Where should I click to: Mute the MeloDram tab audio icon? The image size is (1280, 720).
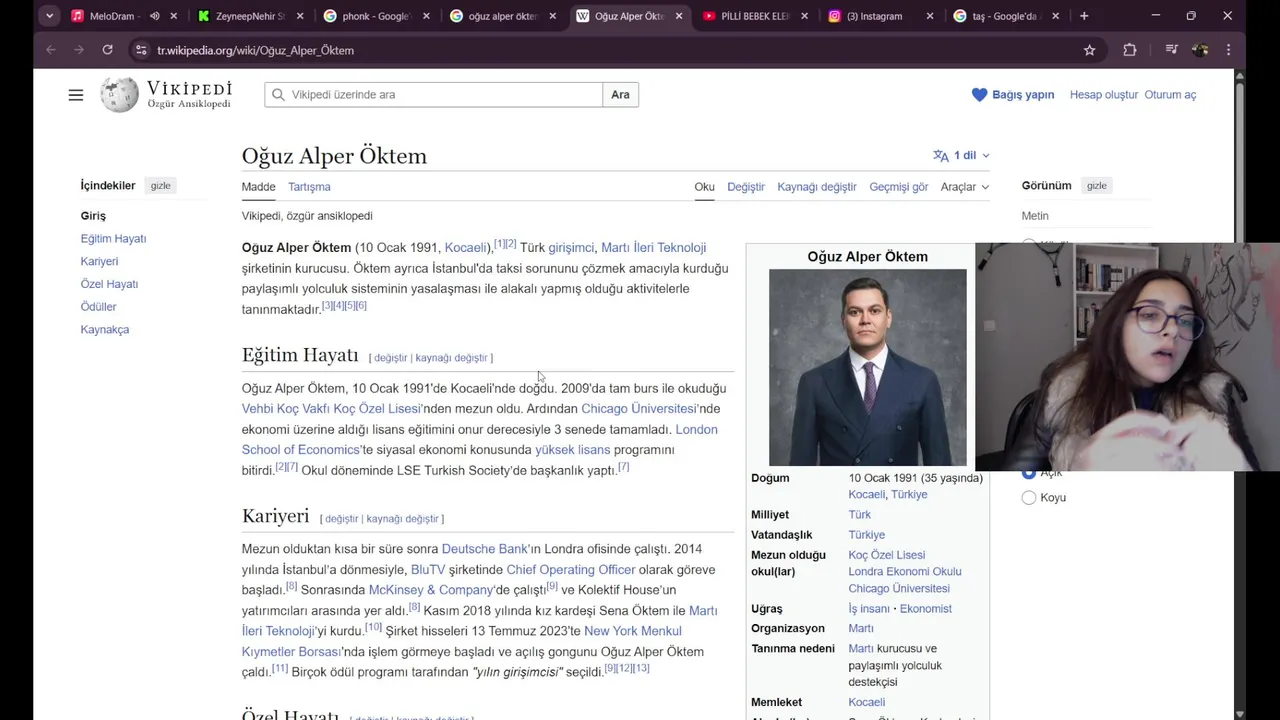click(x=155, y=16)
